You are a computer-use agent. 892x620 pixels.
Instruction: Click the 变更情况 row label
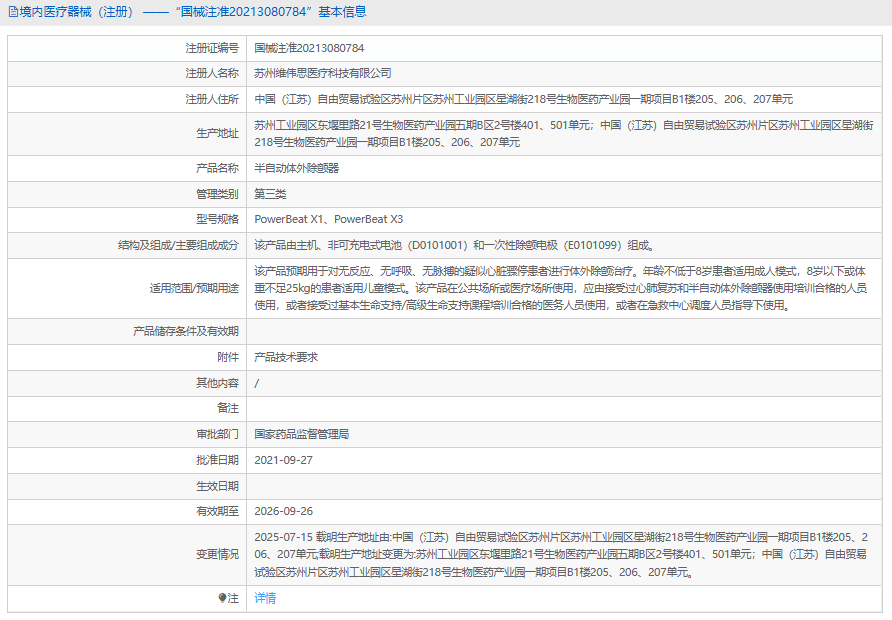217,554
